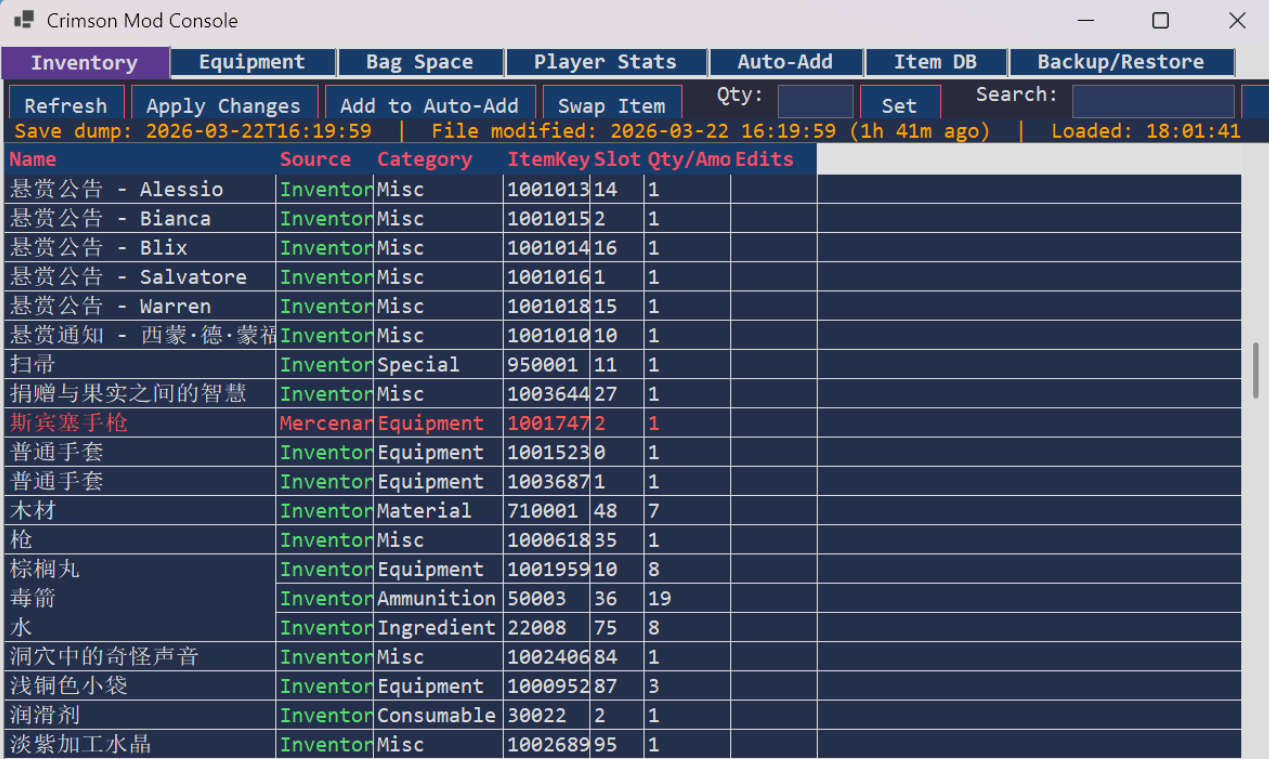Click the ItemKey column header
1269x759 pixels.
(x=547, y=160)
